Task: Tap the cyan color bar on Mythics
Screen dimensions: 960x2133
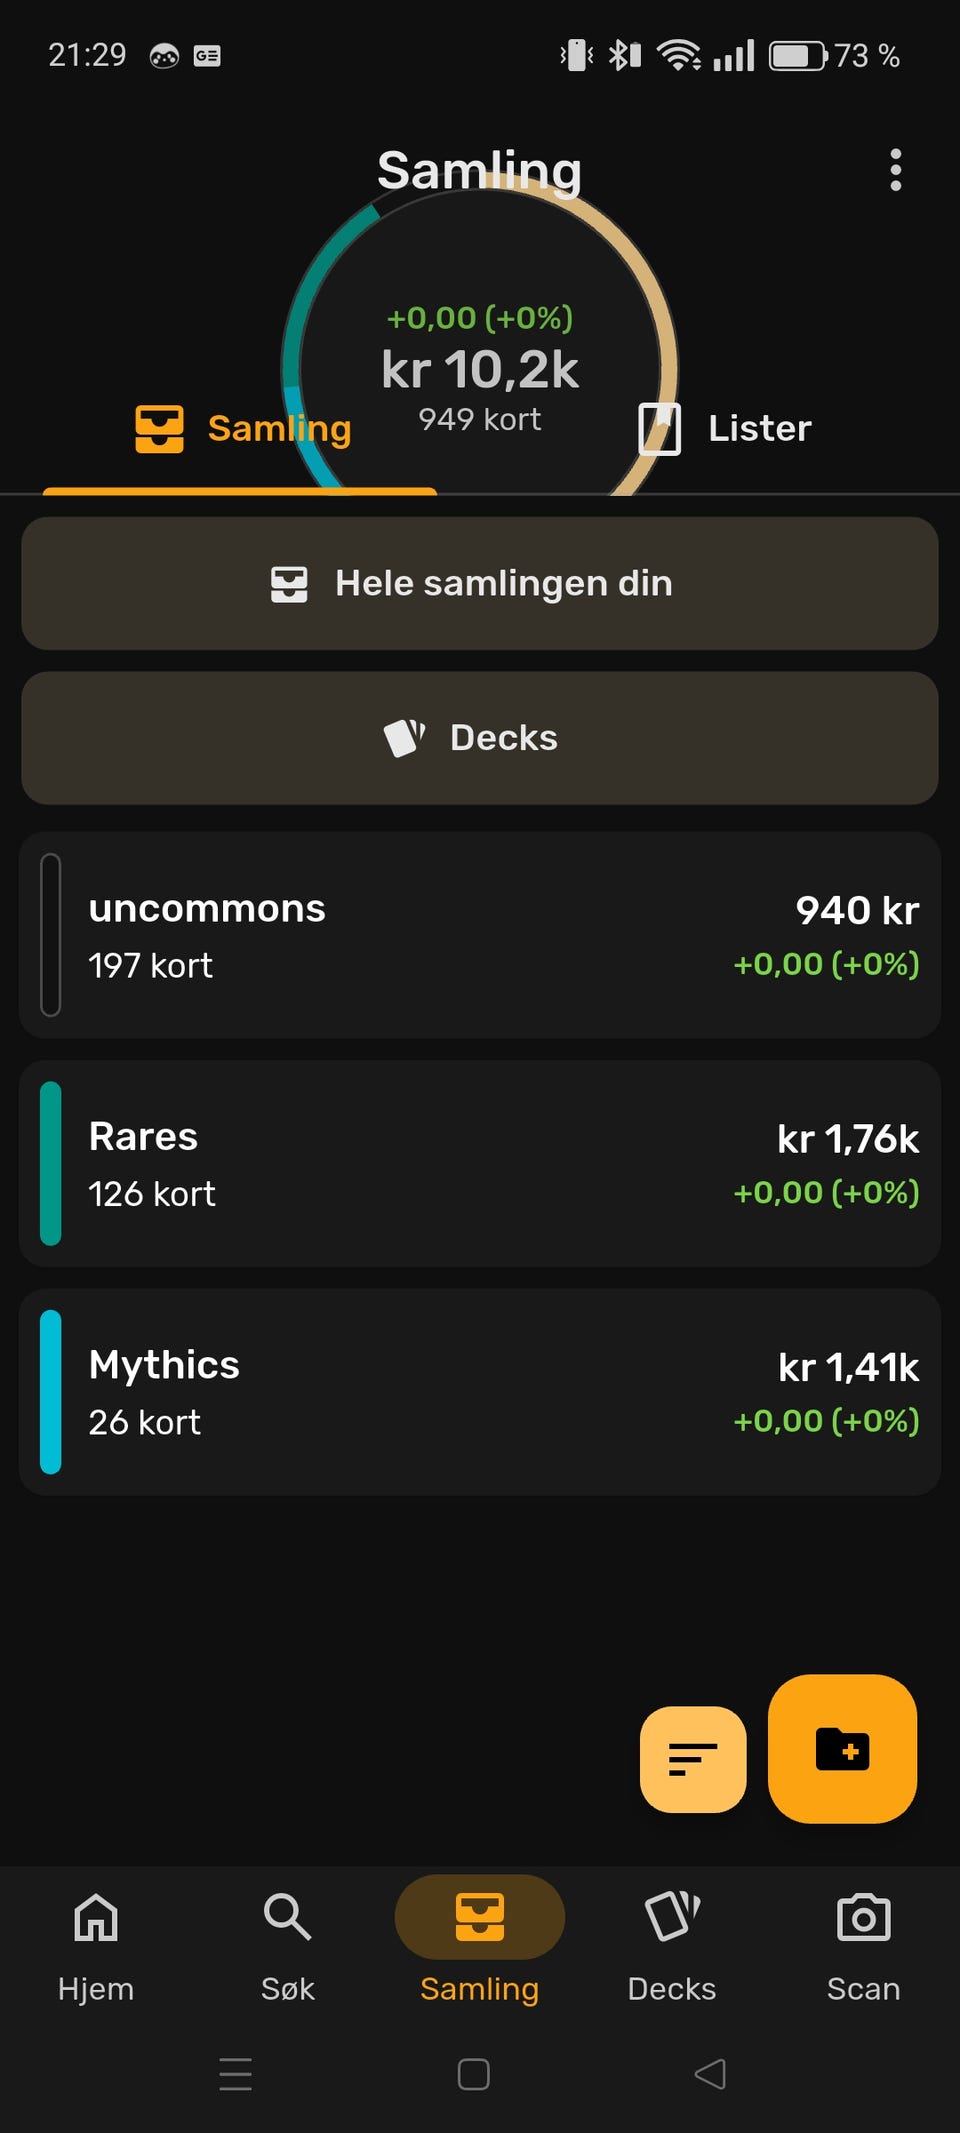Action: (x=51, y=1392)
